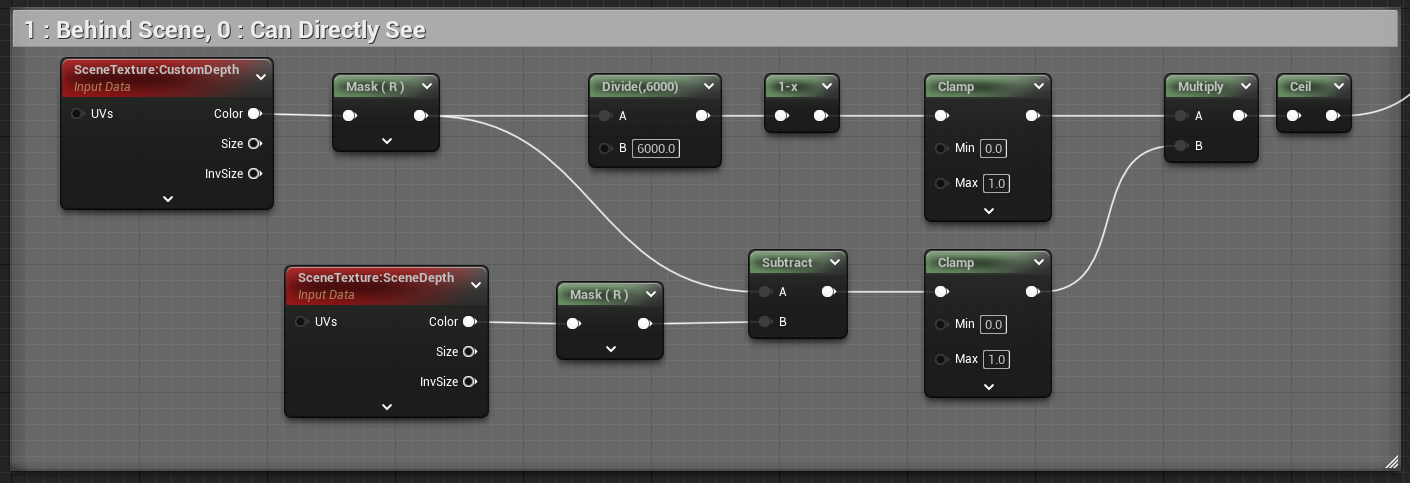Image resolution: width=1410 pixels, height=483 pixels.
Task: Click the output pin of Mask (R) after SceneDepth
Action: [x=645, y=324]
